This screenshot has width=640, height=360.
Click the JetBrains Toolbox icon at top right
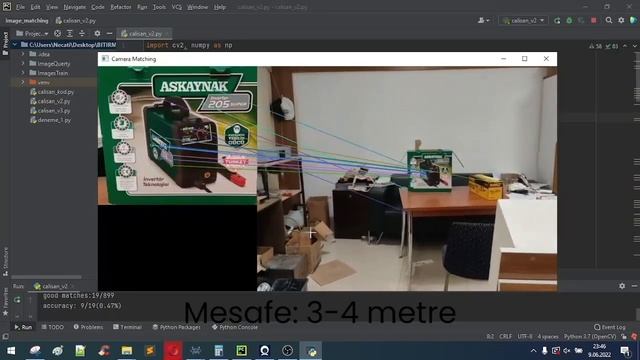[633, 20]
